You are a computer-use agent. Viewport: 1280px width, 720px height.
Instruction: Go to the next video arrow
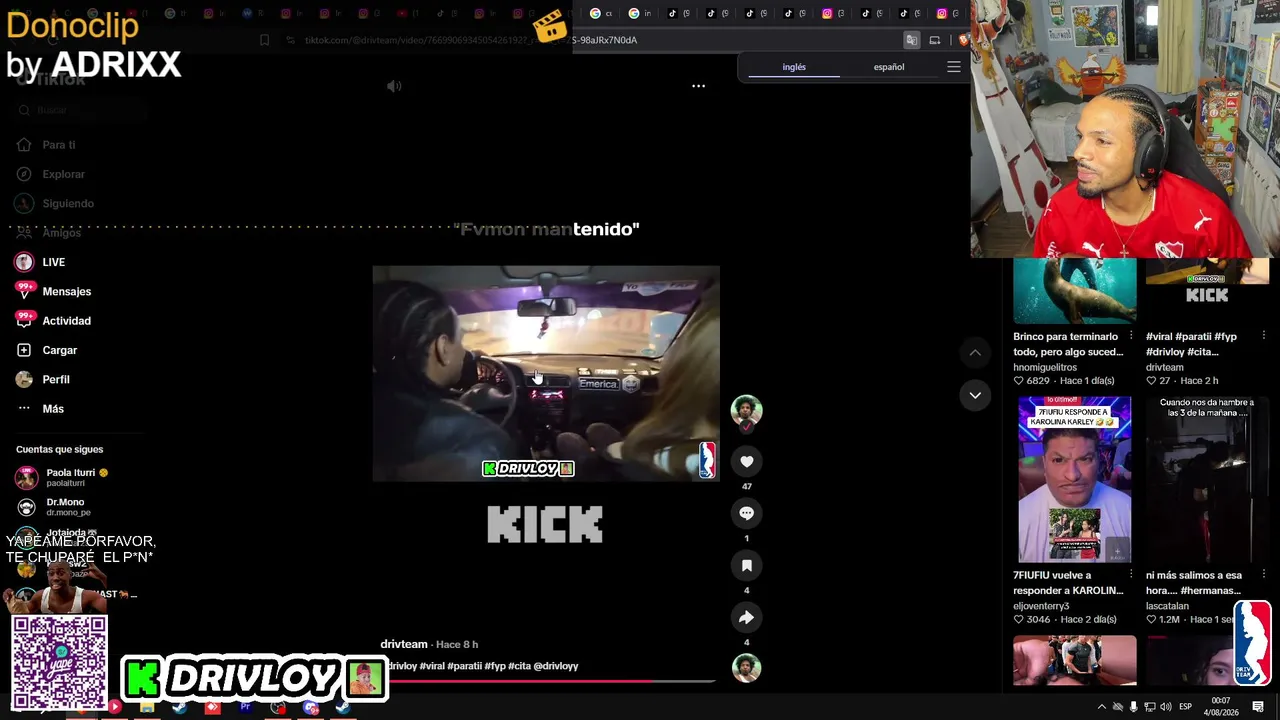(975, 395)
